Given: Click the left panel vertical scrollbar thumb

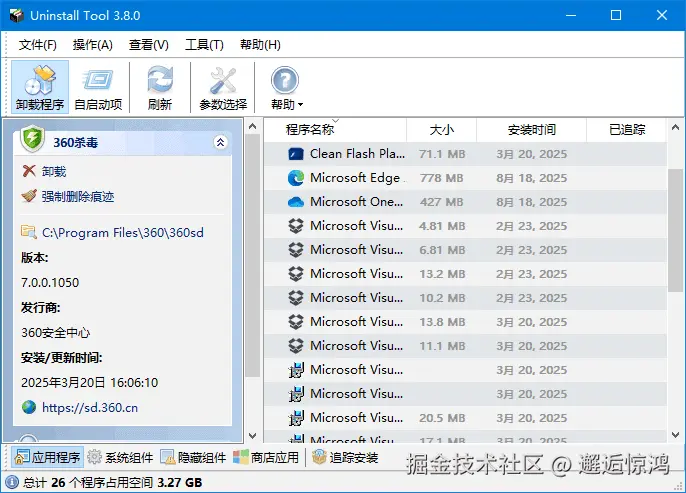Looking at the screenshot, I should pos(252,255).
